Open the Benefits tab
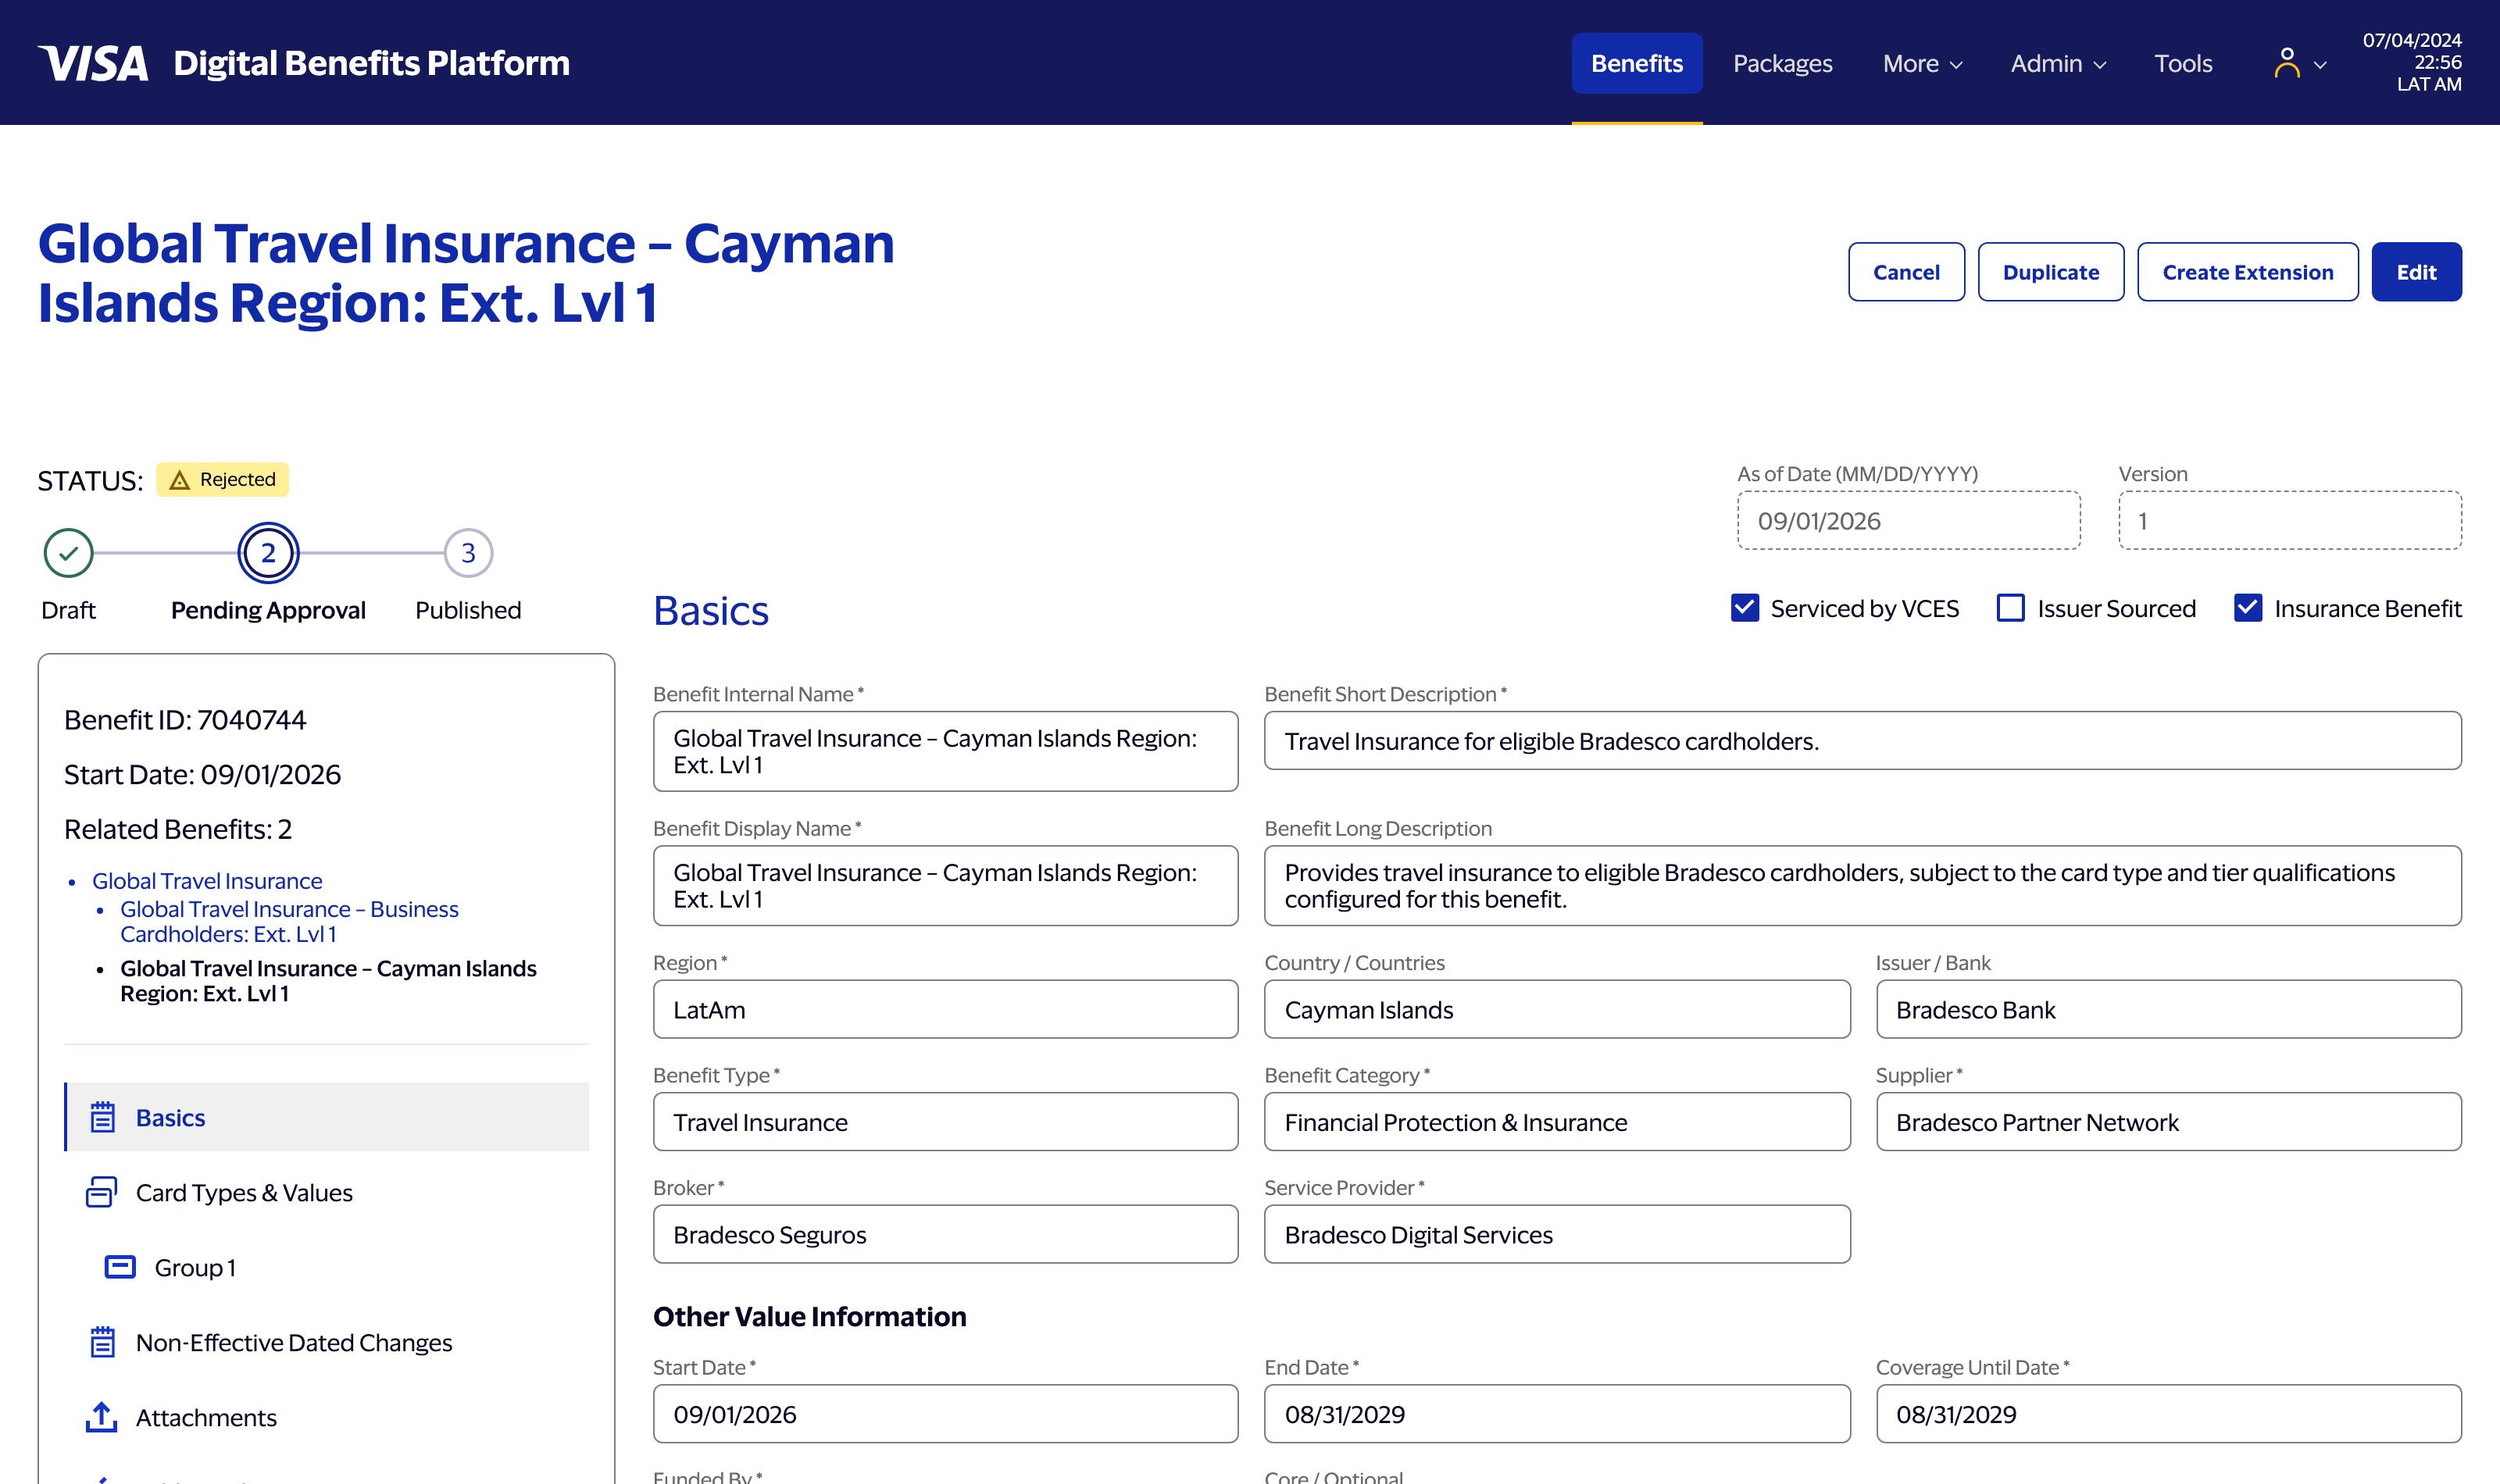The width and height of the screenshot is (2500, 1484). (x=1637, y=63)
